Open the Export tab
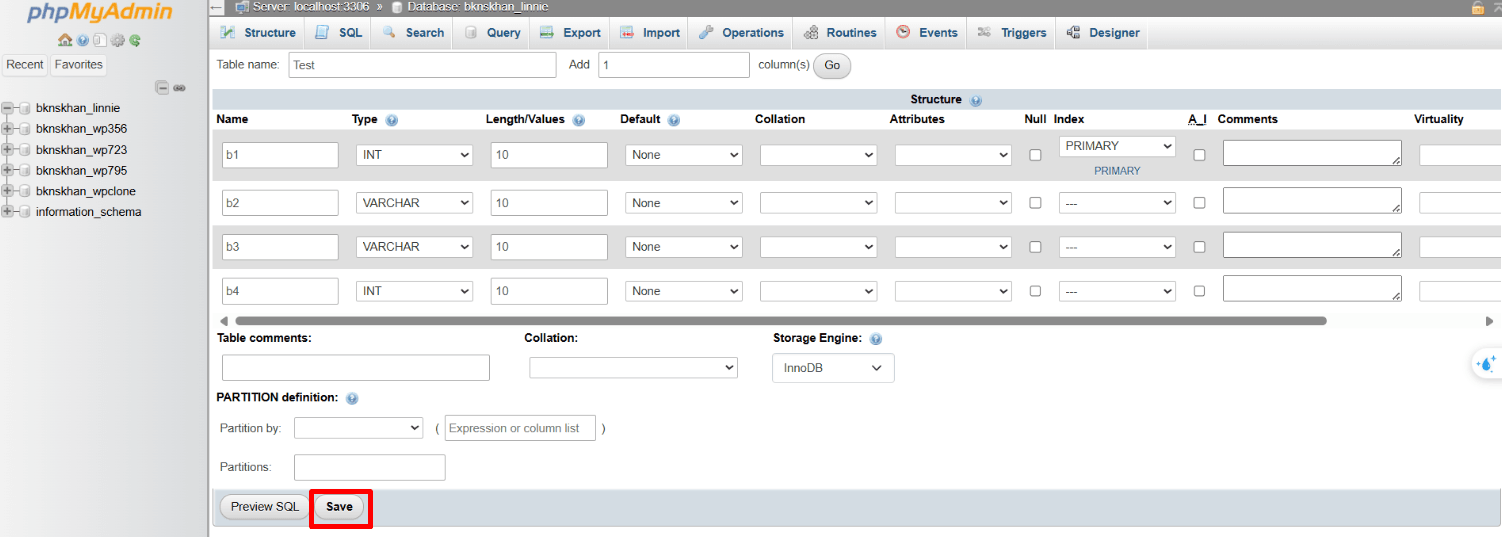1502x537 pixels. pos(571,33)
